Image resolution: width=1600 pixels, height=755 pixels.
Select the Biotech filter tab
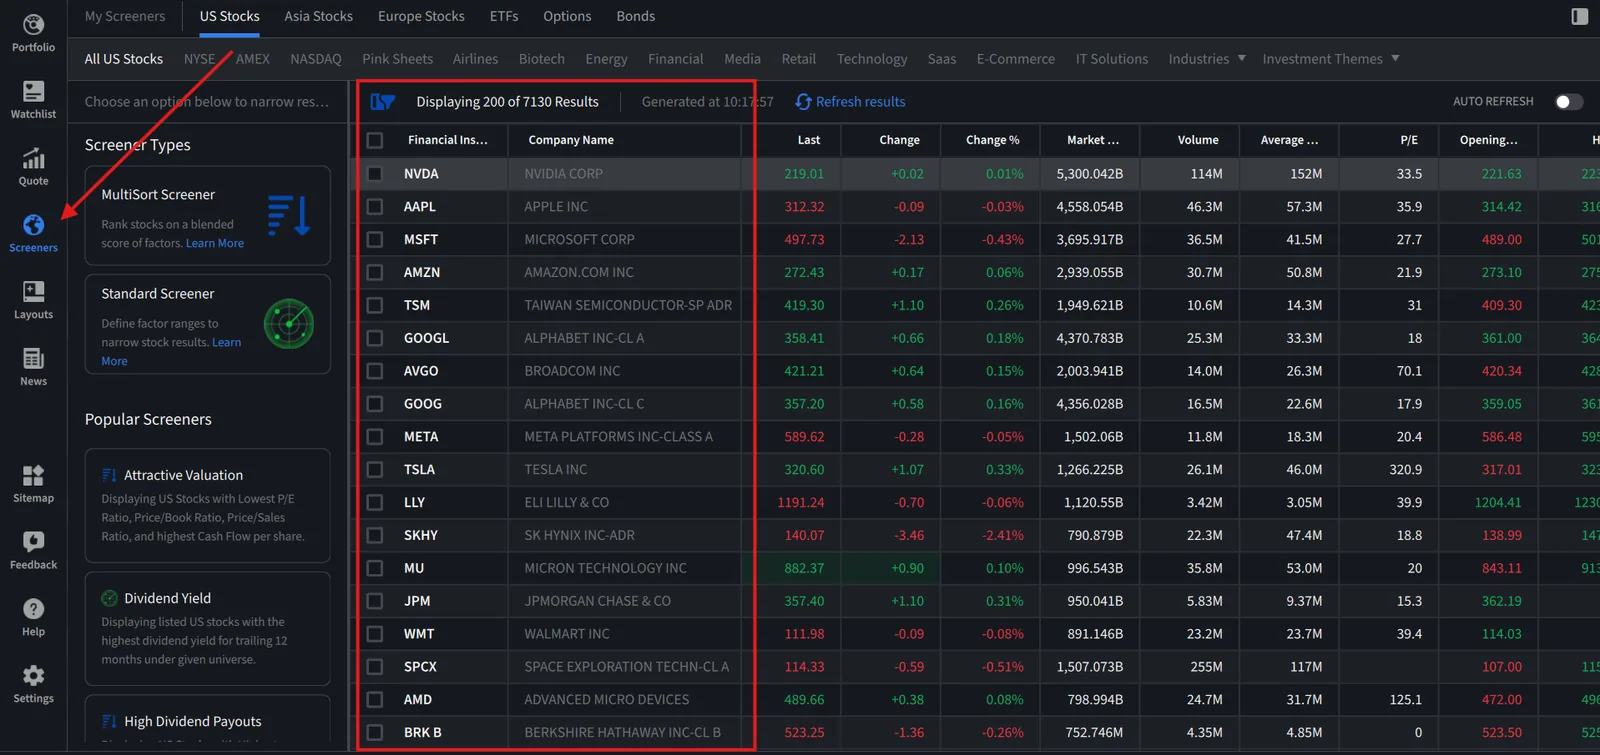coord(542,59)
